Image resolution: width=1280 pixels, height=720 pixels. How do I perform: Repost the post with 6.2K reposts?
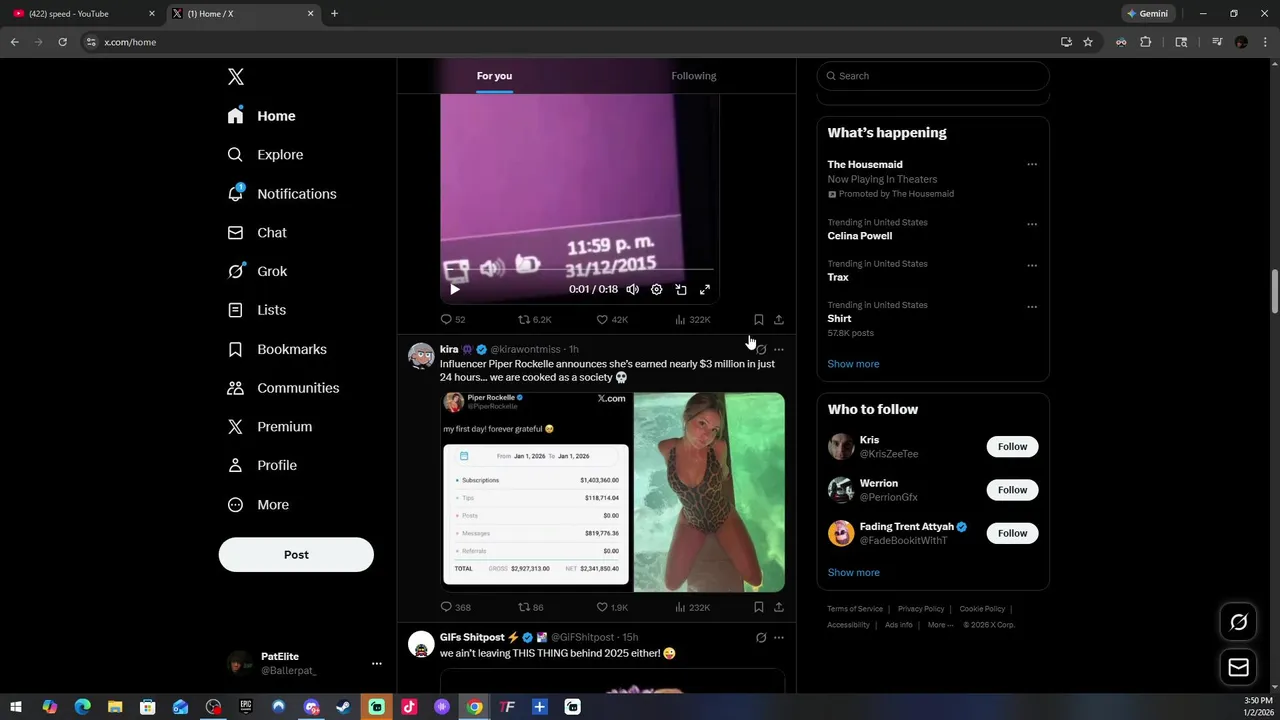(535, 320)
